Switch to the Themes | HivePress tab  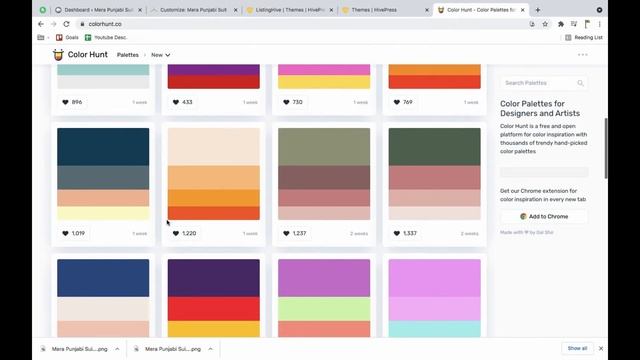(x=386, y=10)
